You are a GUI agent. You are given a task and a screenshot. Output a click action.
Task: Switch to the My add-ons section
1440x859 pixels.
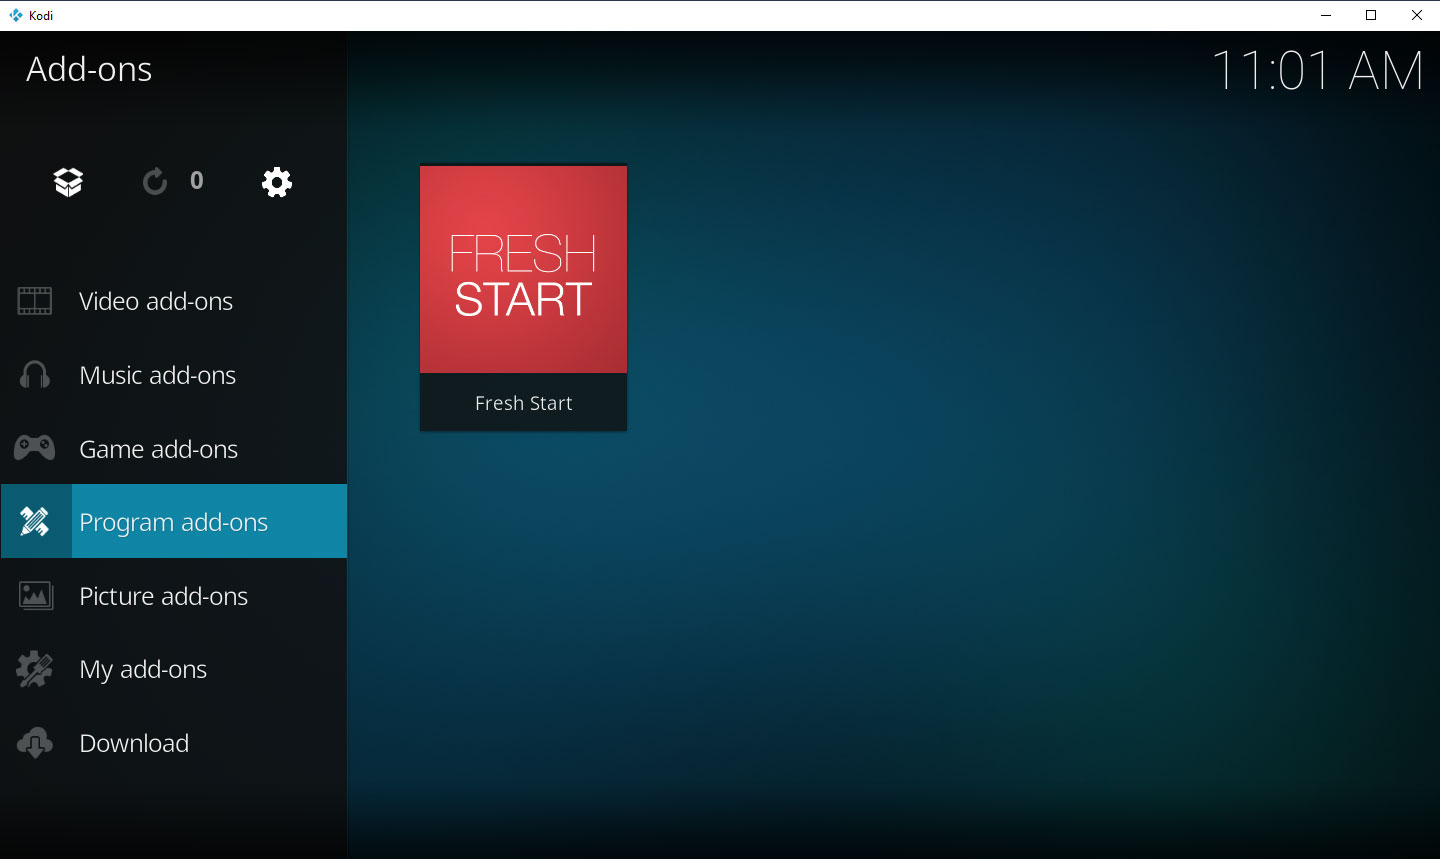click(143, 669)
